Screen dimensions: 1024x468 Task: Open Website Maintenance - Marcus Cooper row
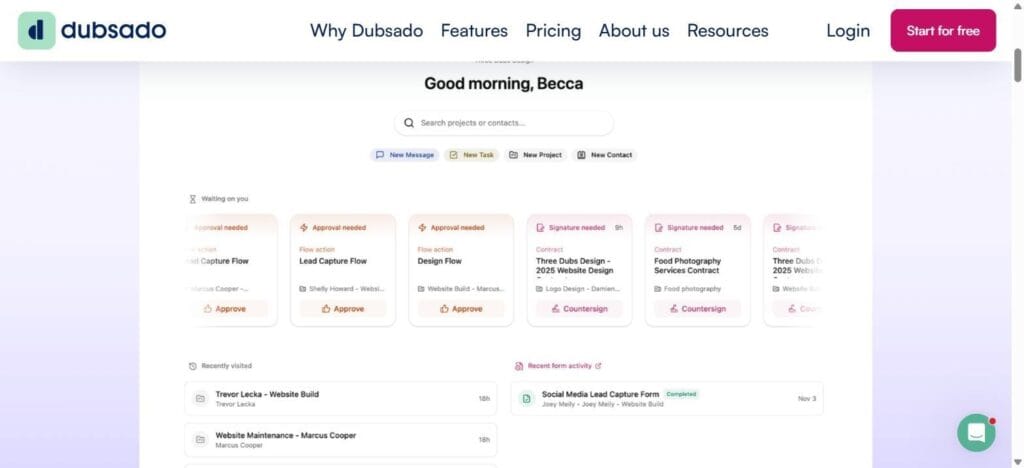click(x=340, y=440)
